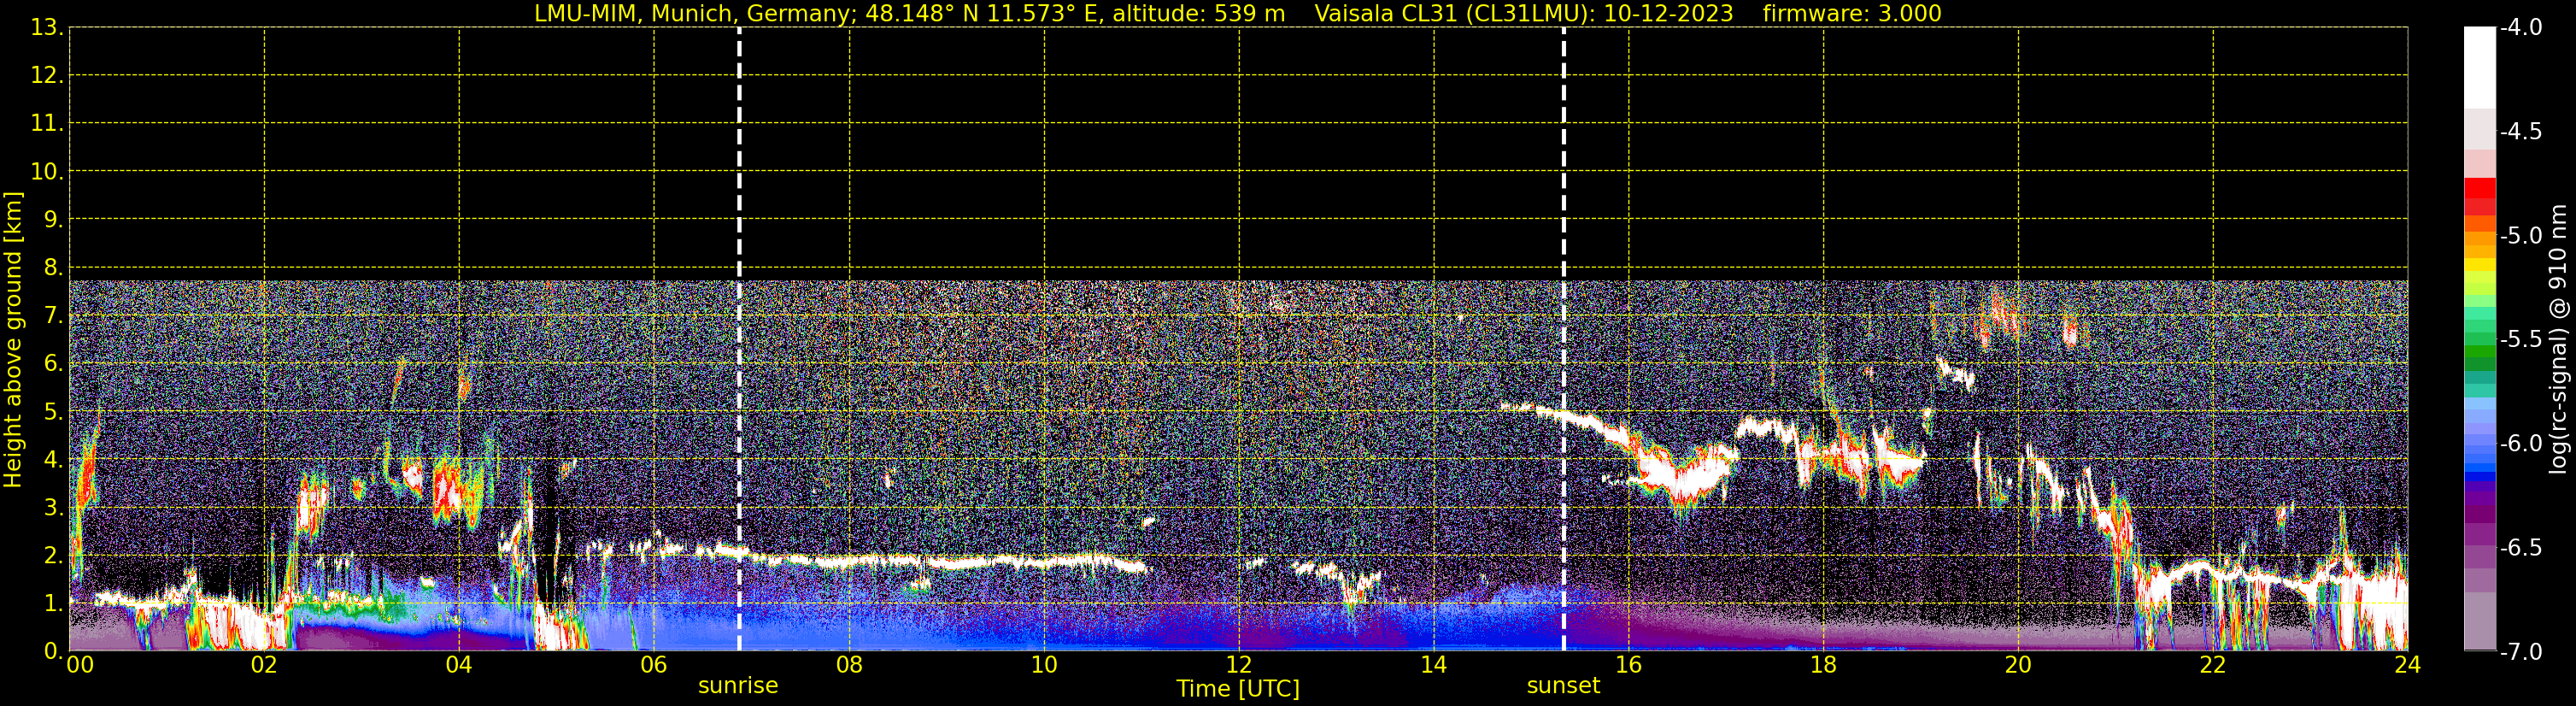
Task: Click the '18' time-axis tick label
Action: [1824, 665]
